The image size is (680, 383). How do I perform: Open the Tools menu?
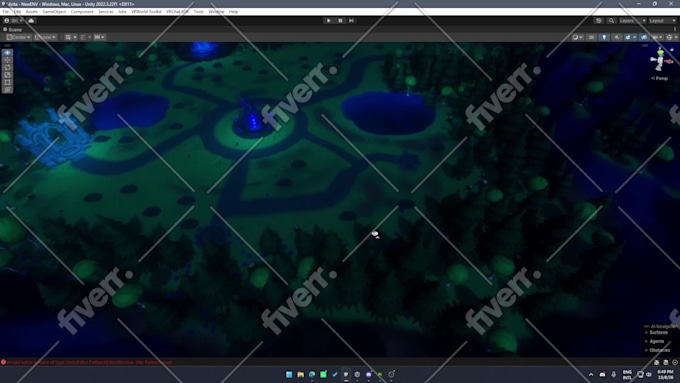(x=199, y=12)
